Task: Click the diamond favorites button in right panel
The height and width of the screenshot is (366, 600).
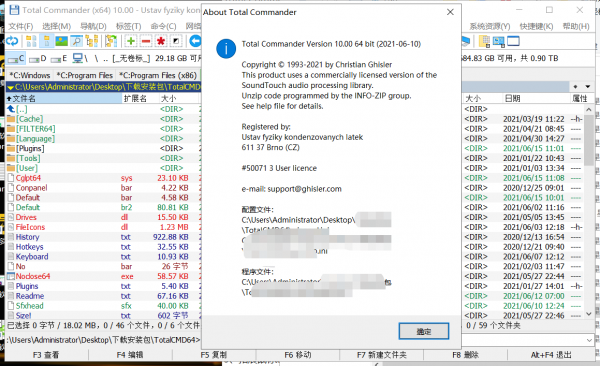Action: (x=576, y=87)
